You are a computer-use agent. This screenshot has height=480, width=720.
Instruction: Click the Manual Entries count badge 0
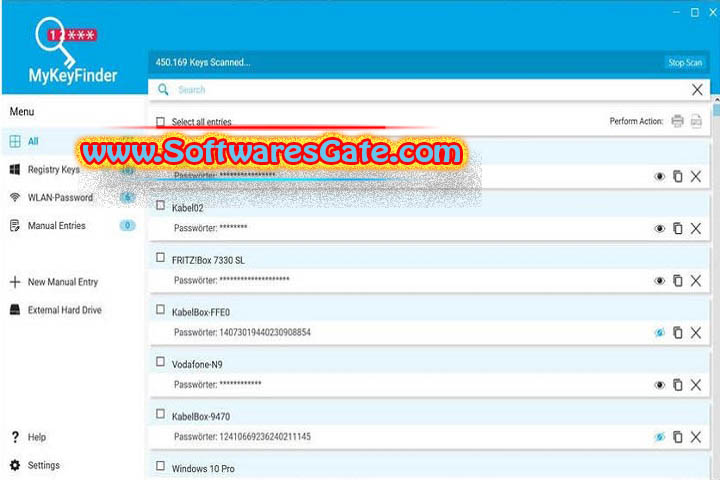tap(127, 226)
